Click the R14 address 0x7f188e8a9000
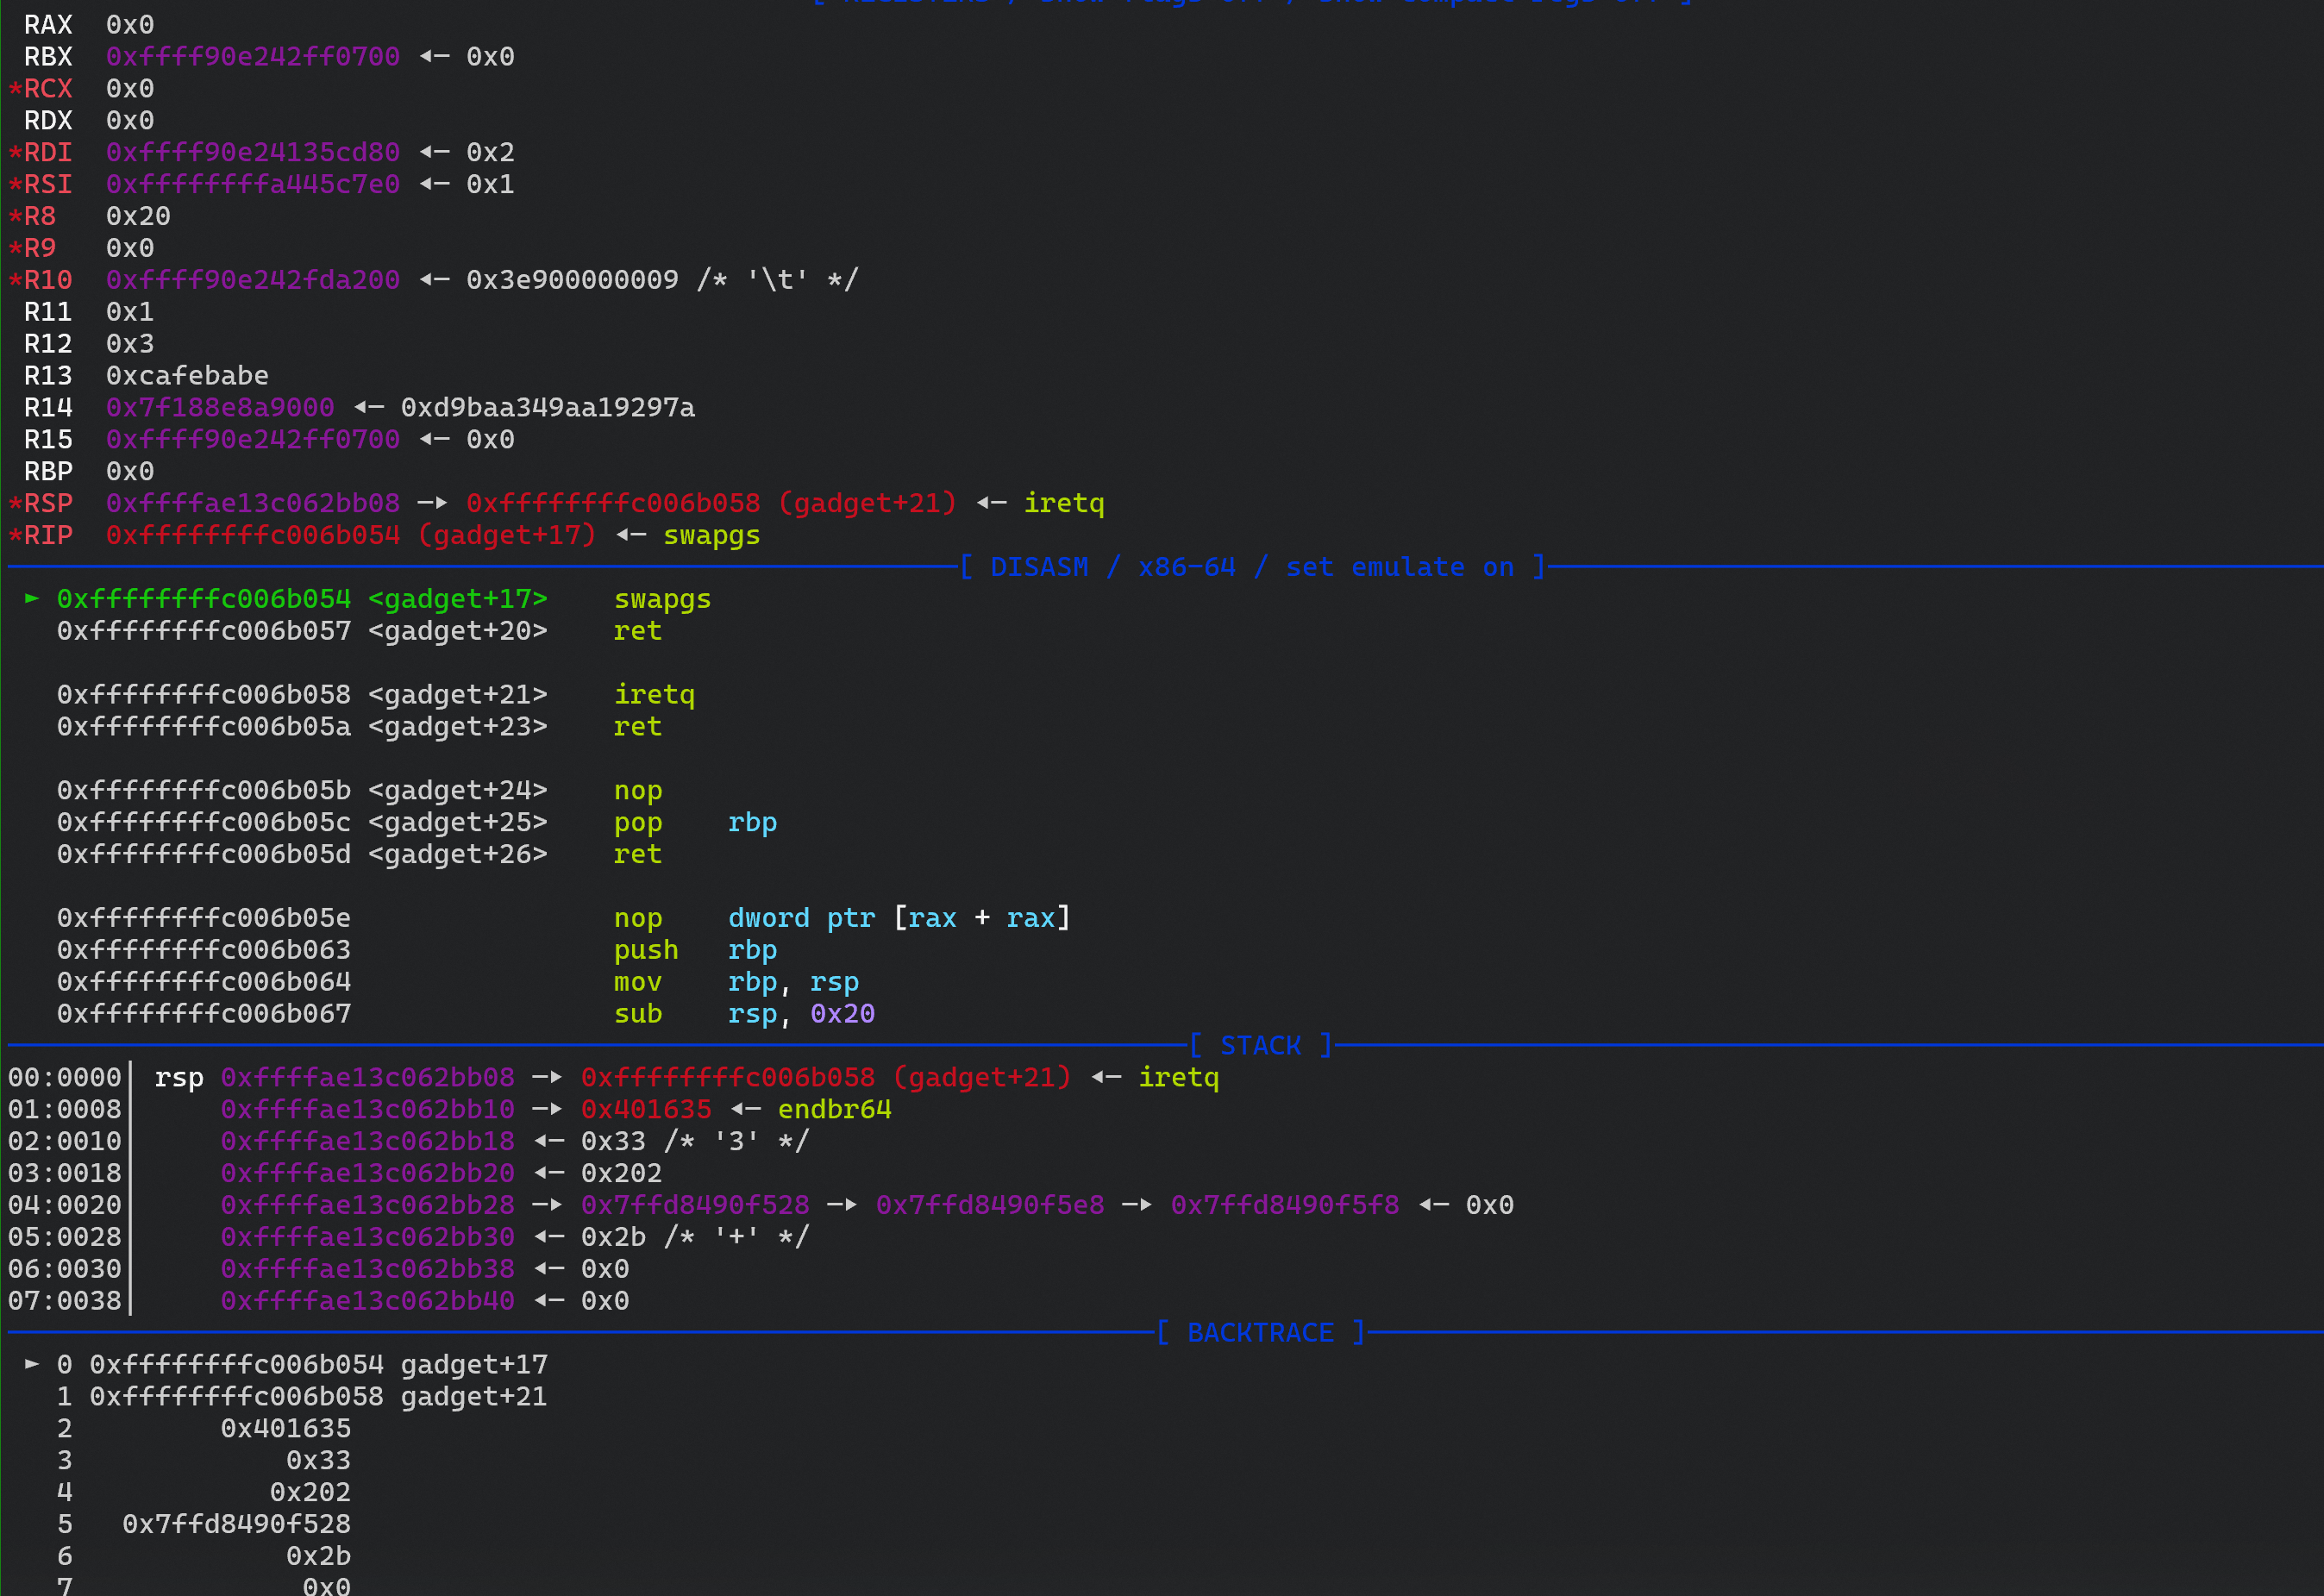The height and width of the screenshot is (1596, 2324). [220, 408]
